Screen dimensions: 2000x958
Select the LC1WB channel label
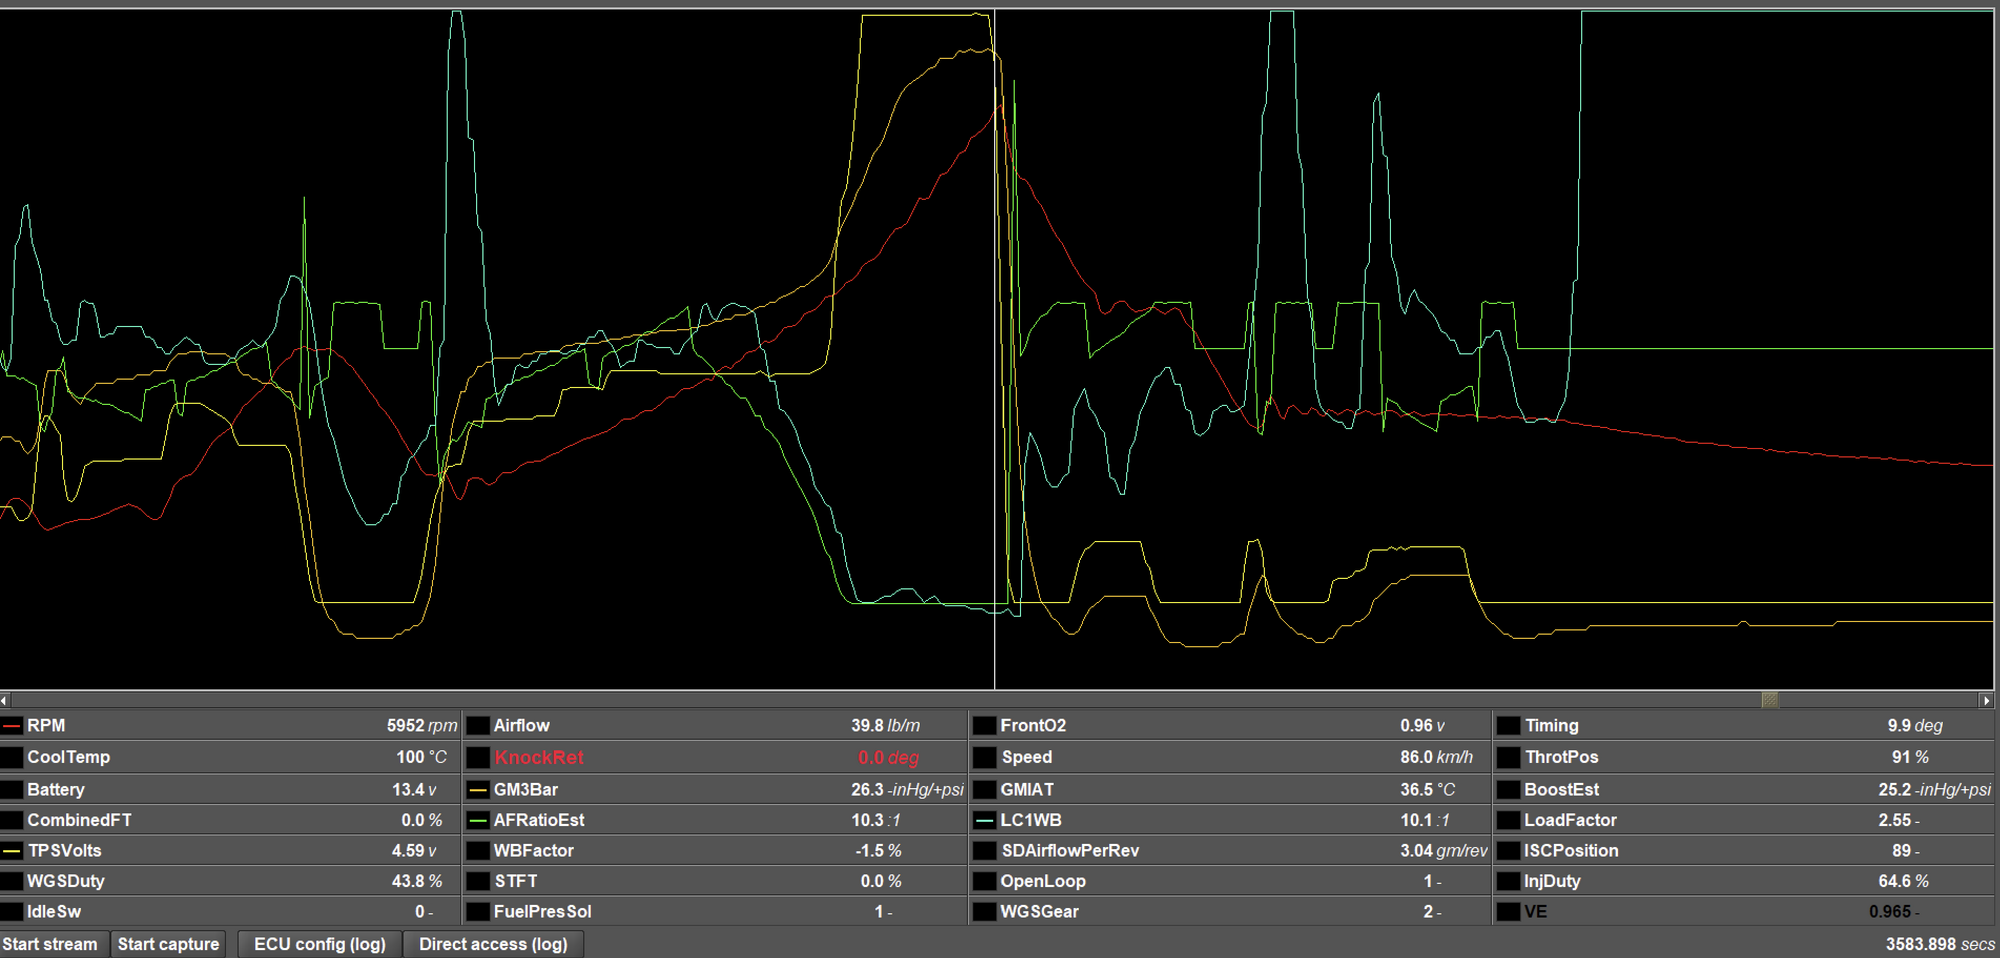coord(1030,820)
